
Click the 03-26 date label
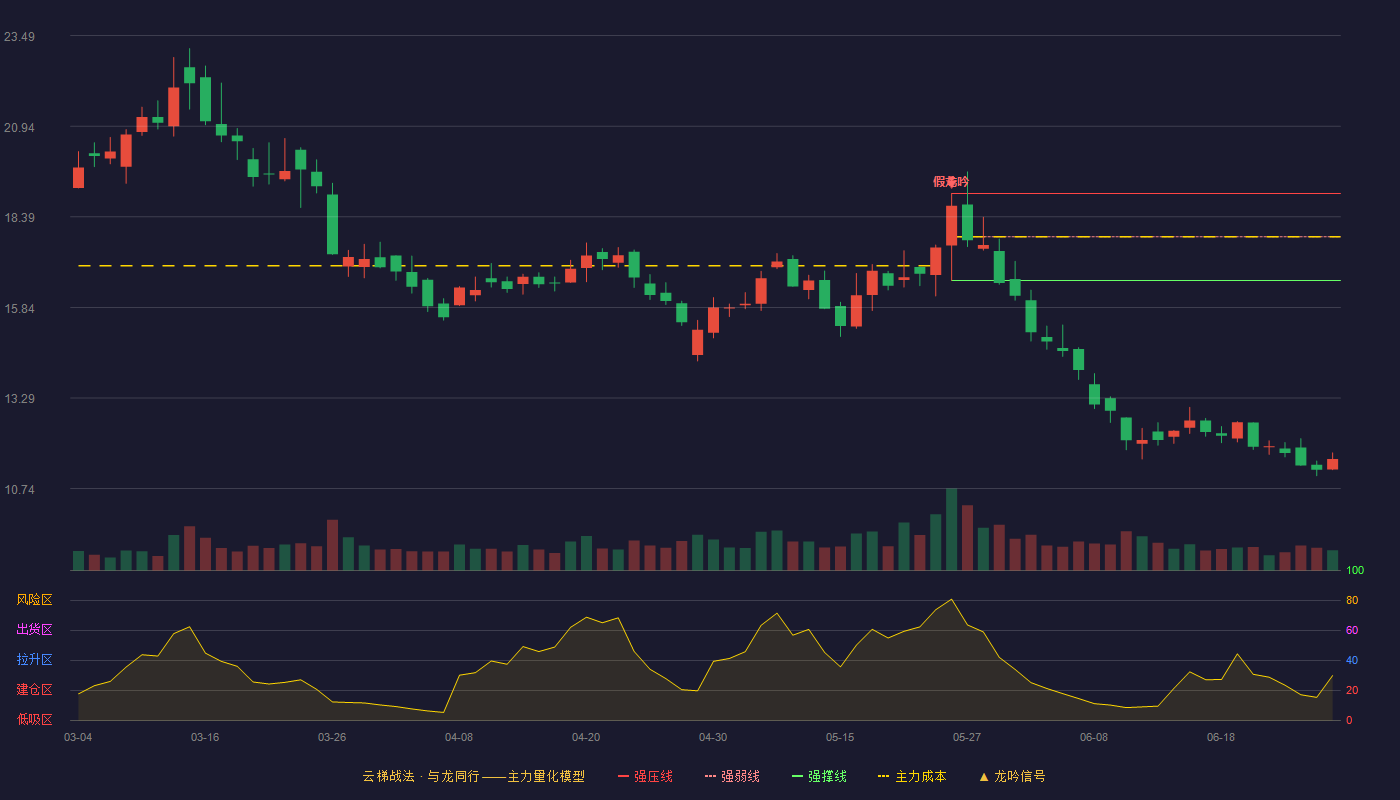pyautogui.click(x=332, y=737)
